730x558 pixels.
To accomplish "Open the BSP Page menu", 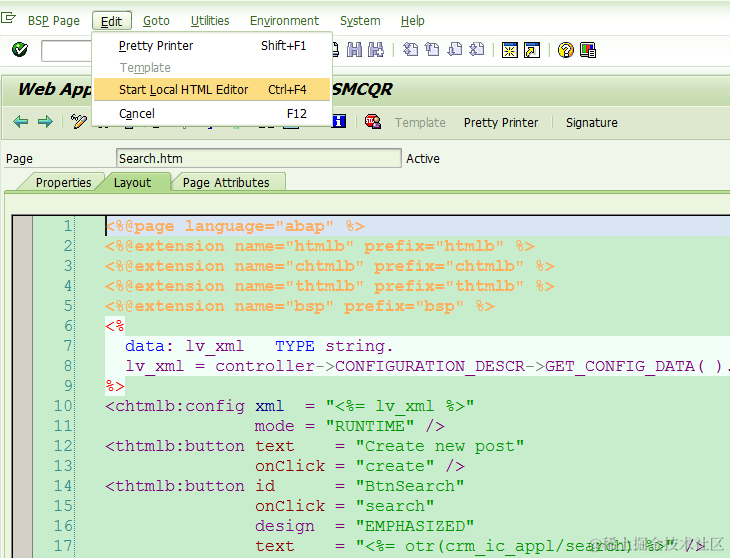I will pos(54,21).
